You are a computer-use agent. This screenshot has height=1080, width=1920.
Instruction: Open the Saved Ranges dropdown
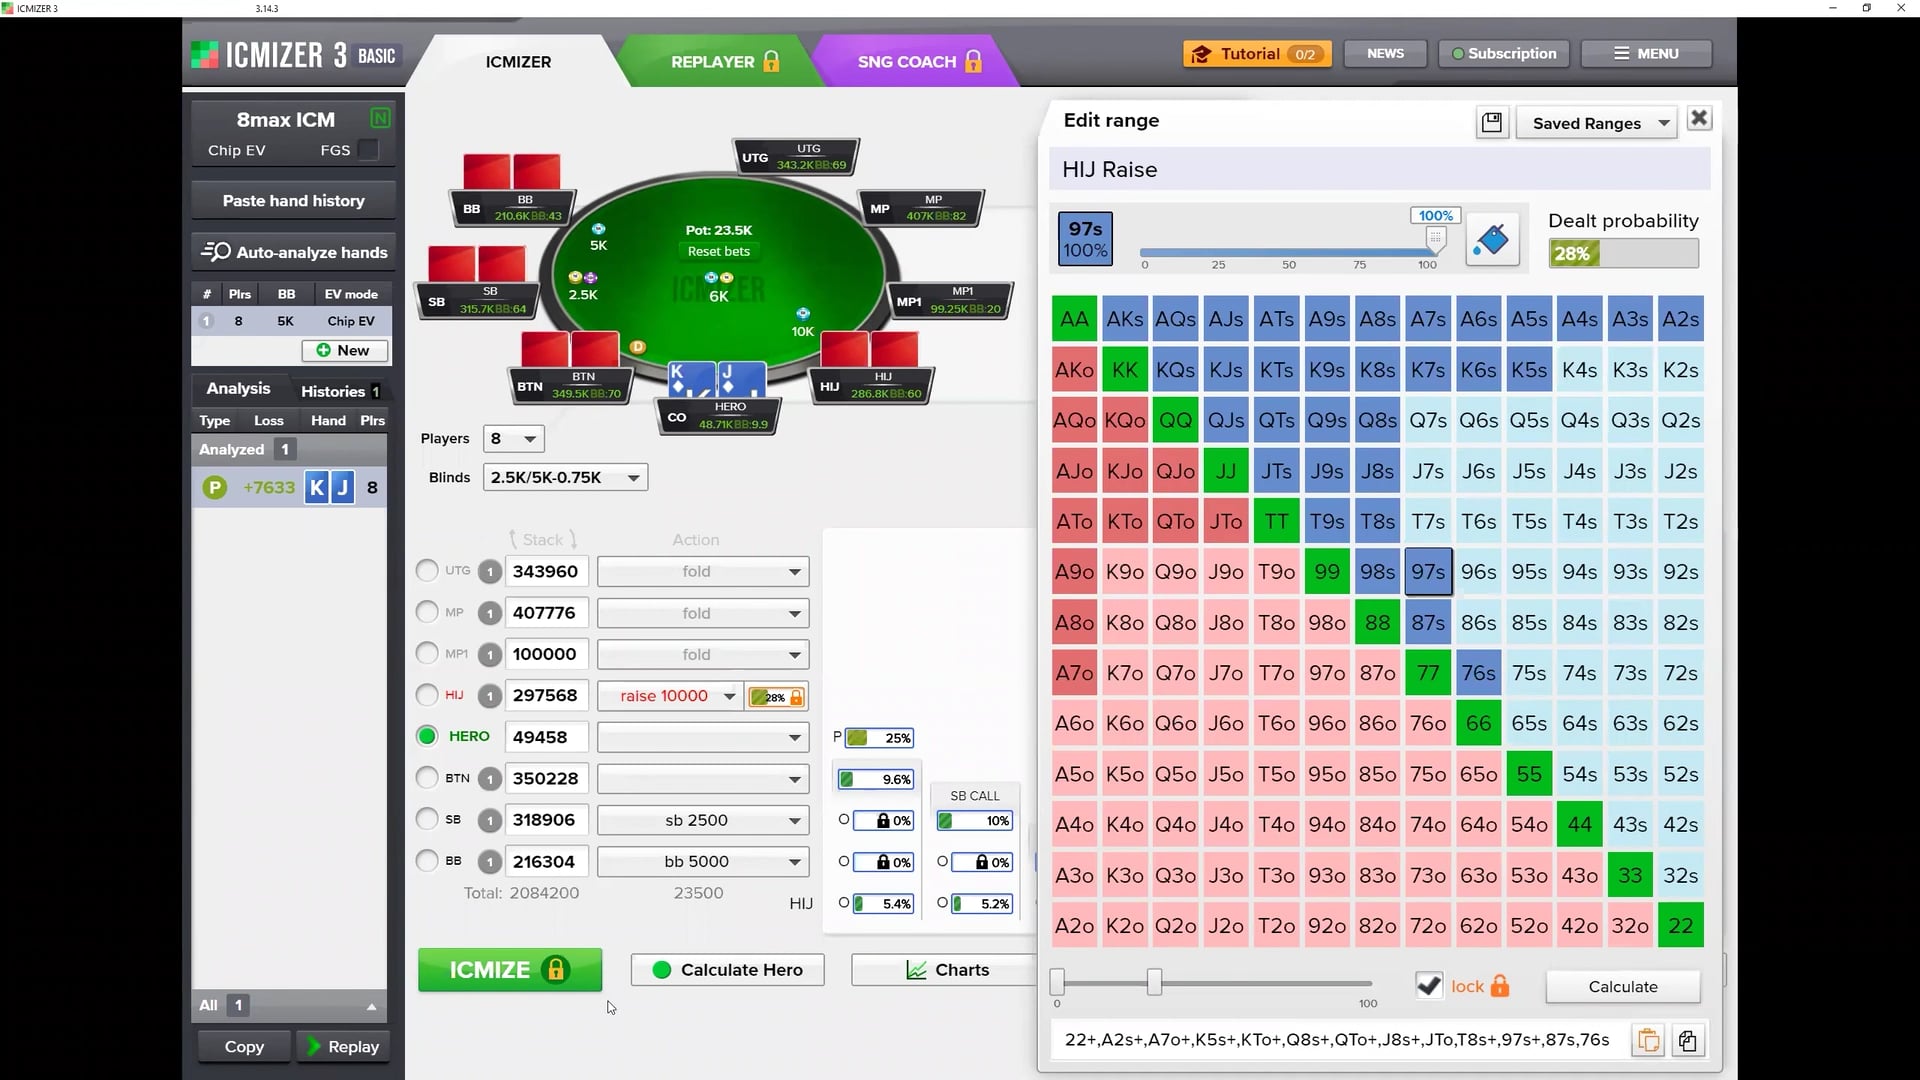click(x=1597, y=123)
